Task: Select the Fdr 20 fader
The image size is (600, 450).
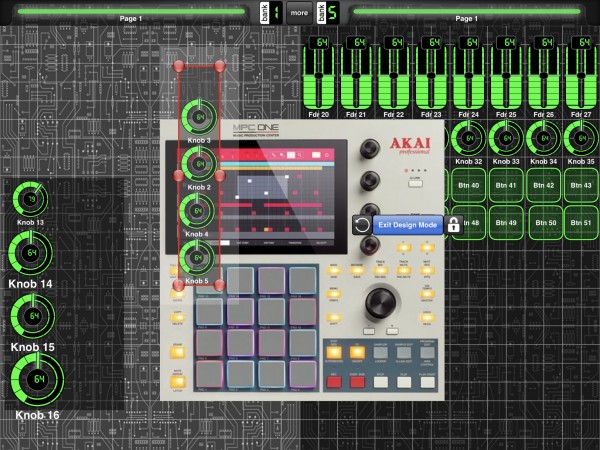Action: pyautogui.click(x=318, y=73)
